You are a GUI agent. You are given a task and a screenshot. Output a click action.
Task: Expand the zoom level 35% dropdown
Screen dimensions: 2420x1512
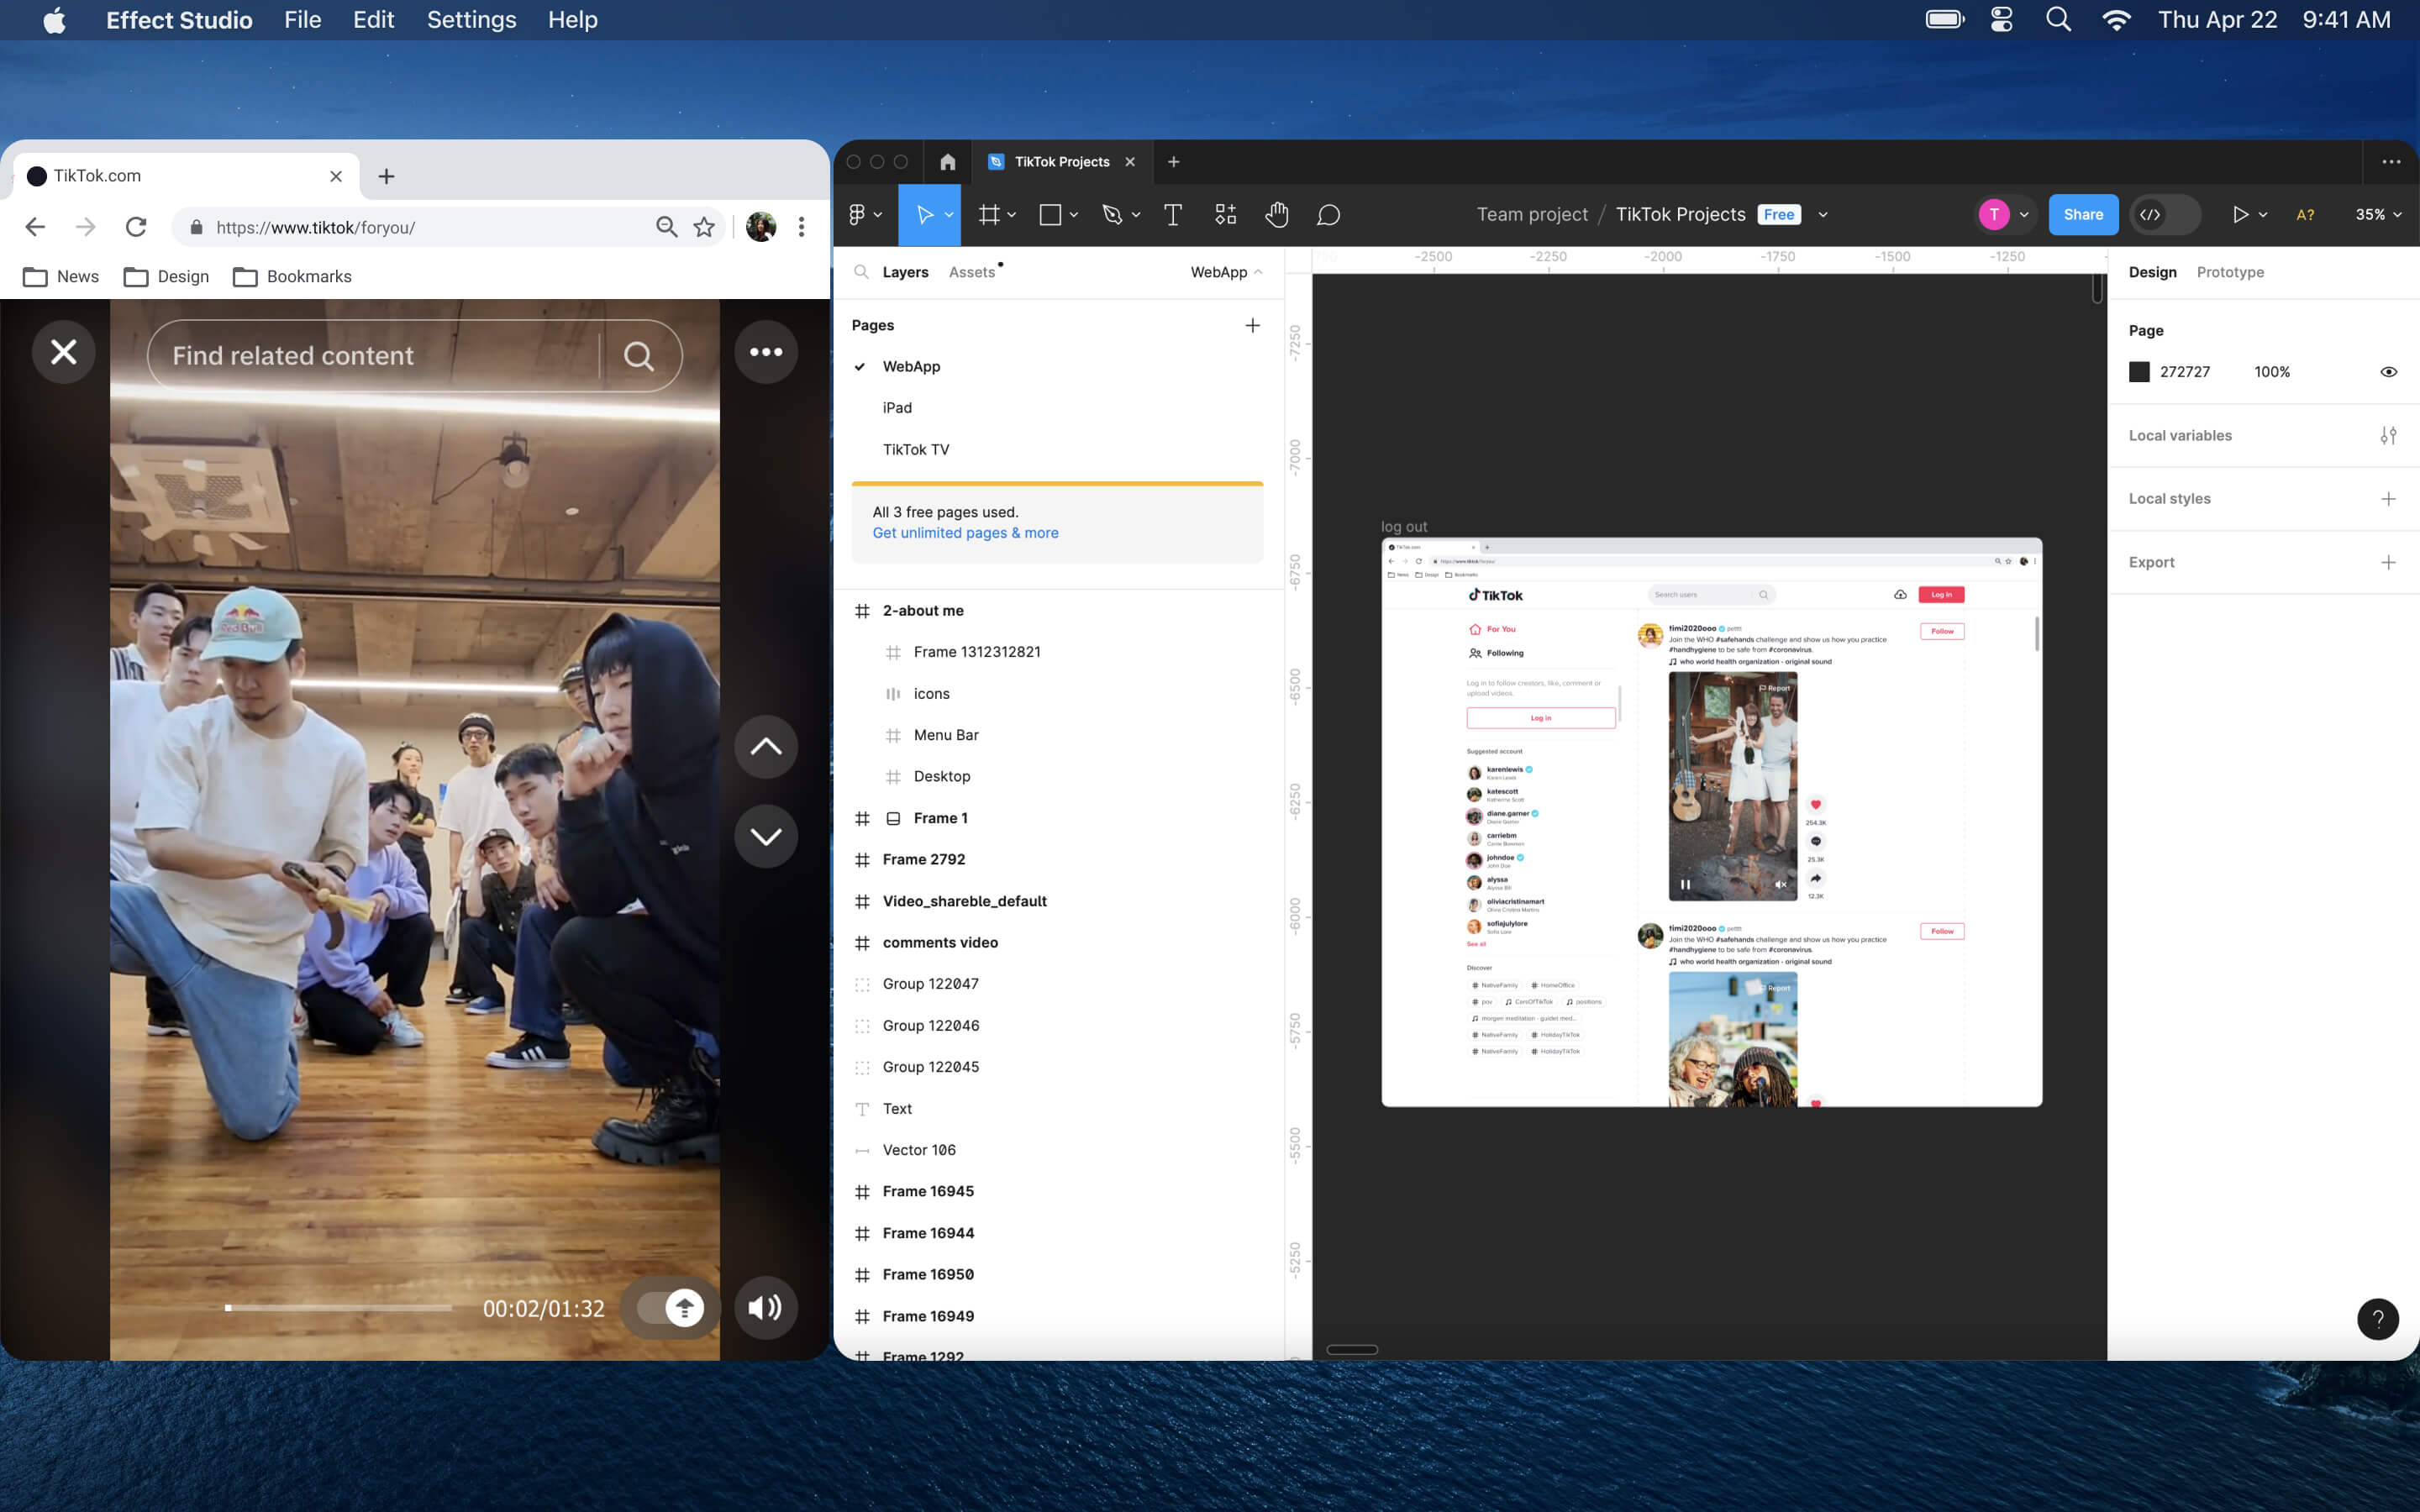[2378, 215]
